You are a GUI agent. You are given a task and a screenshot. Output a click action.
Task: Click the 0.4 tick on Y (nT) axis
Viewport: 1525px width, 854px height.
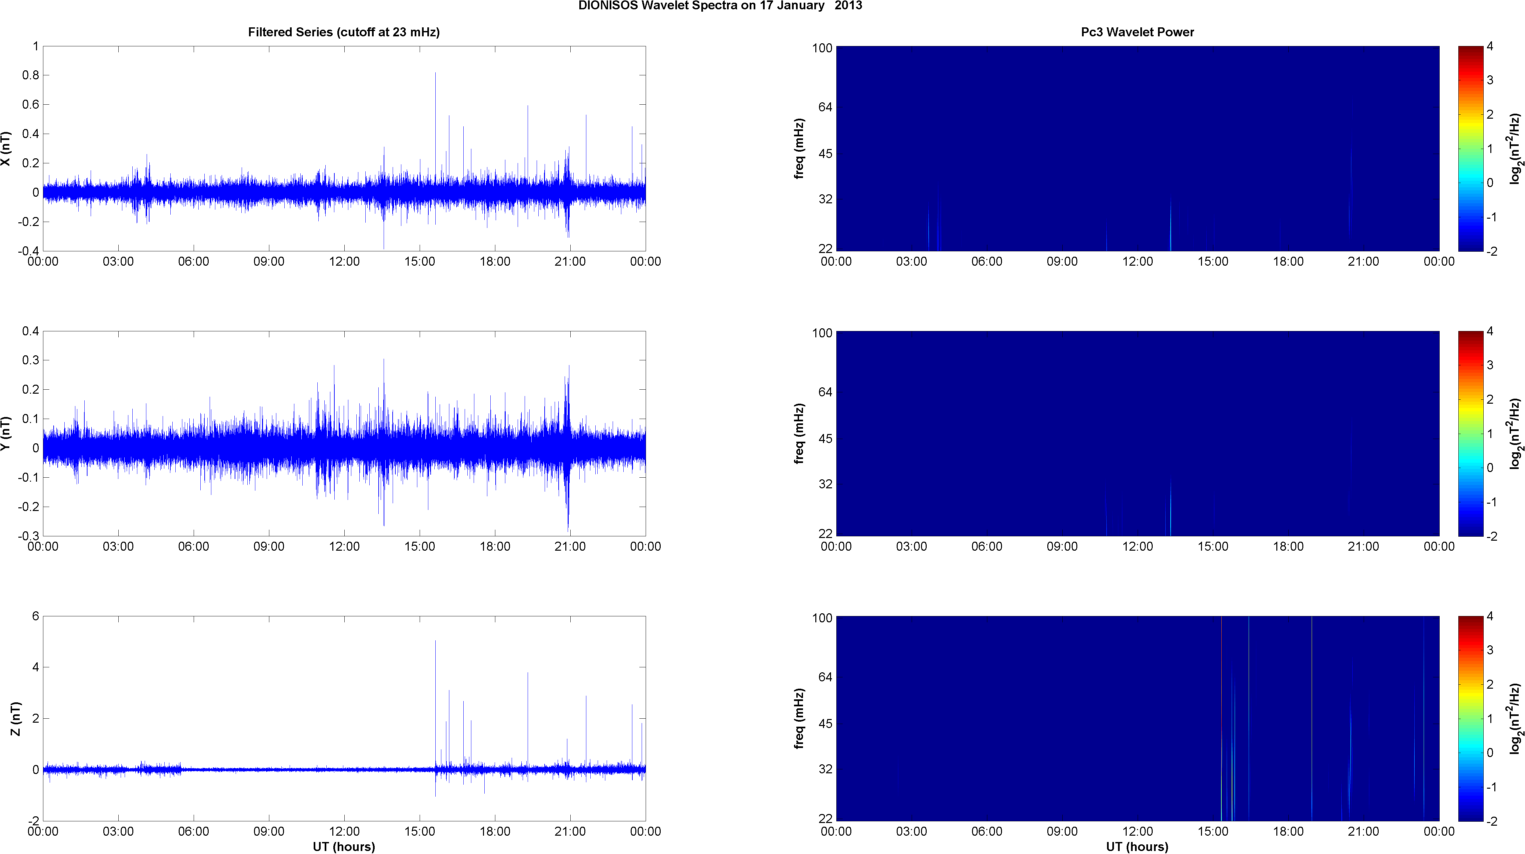click(30, 331)
